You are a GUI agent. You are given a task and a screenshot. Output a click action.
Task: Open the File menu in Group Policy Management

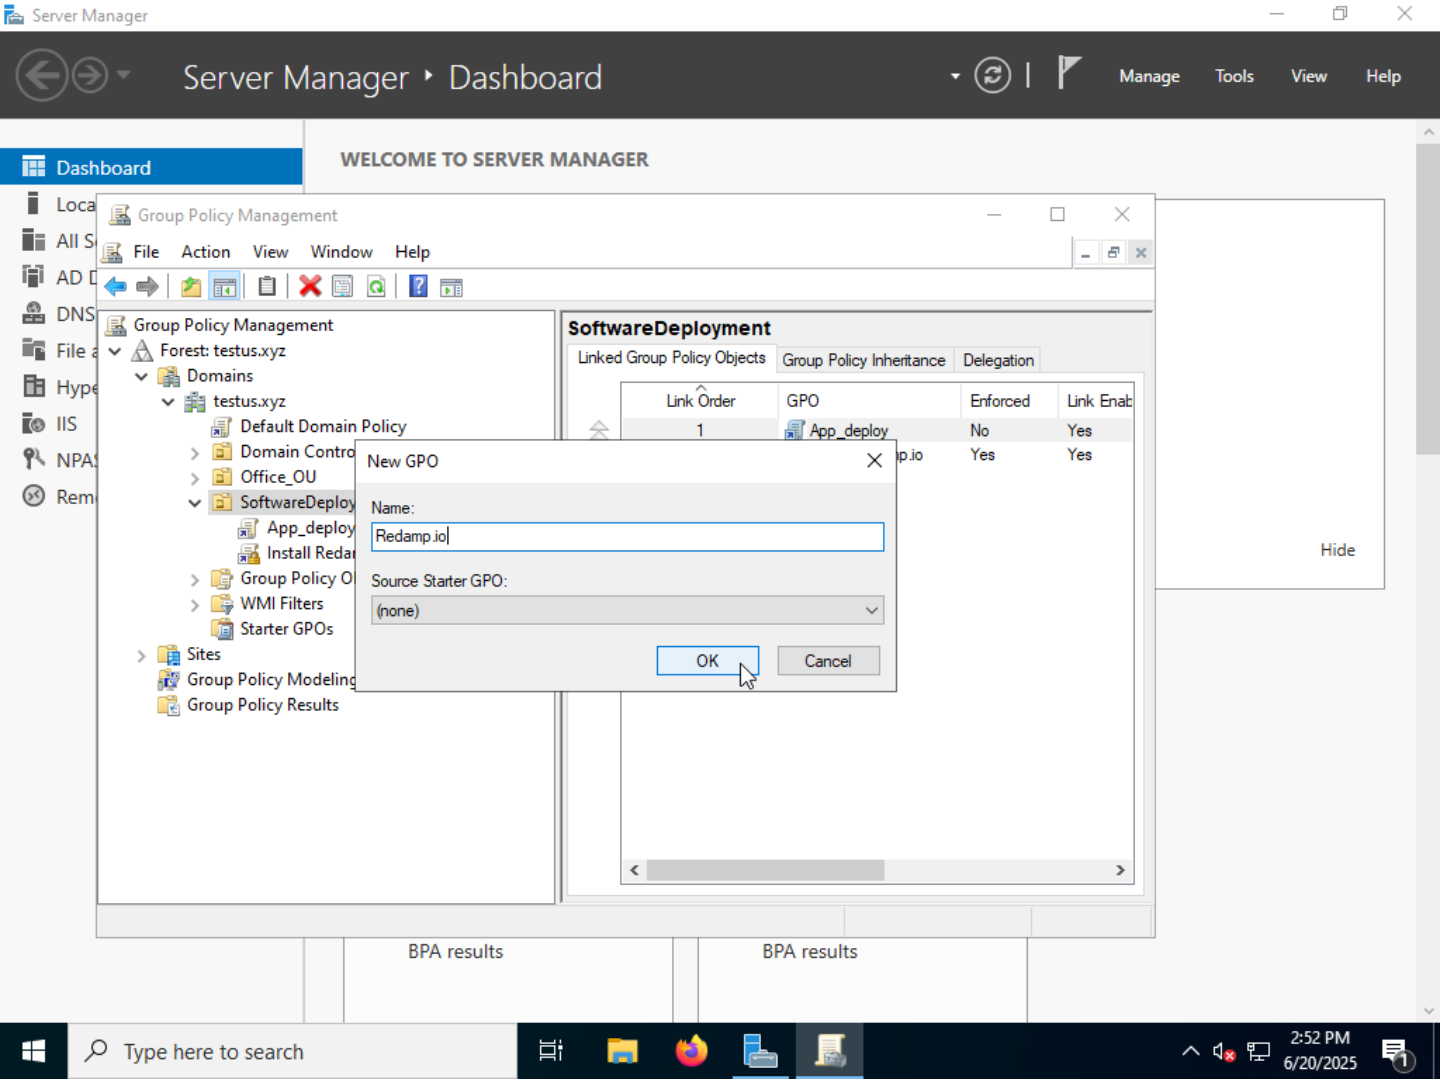point(146,252)
